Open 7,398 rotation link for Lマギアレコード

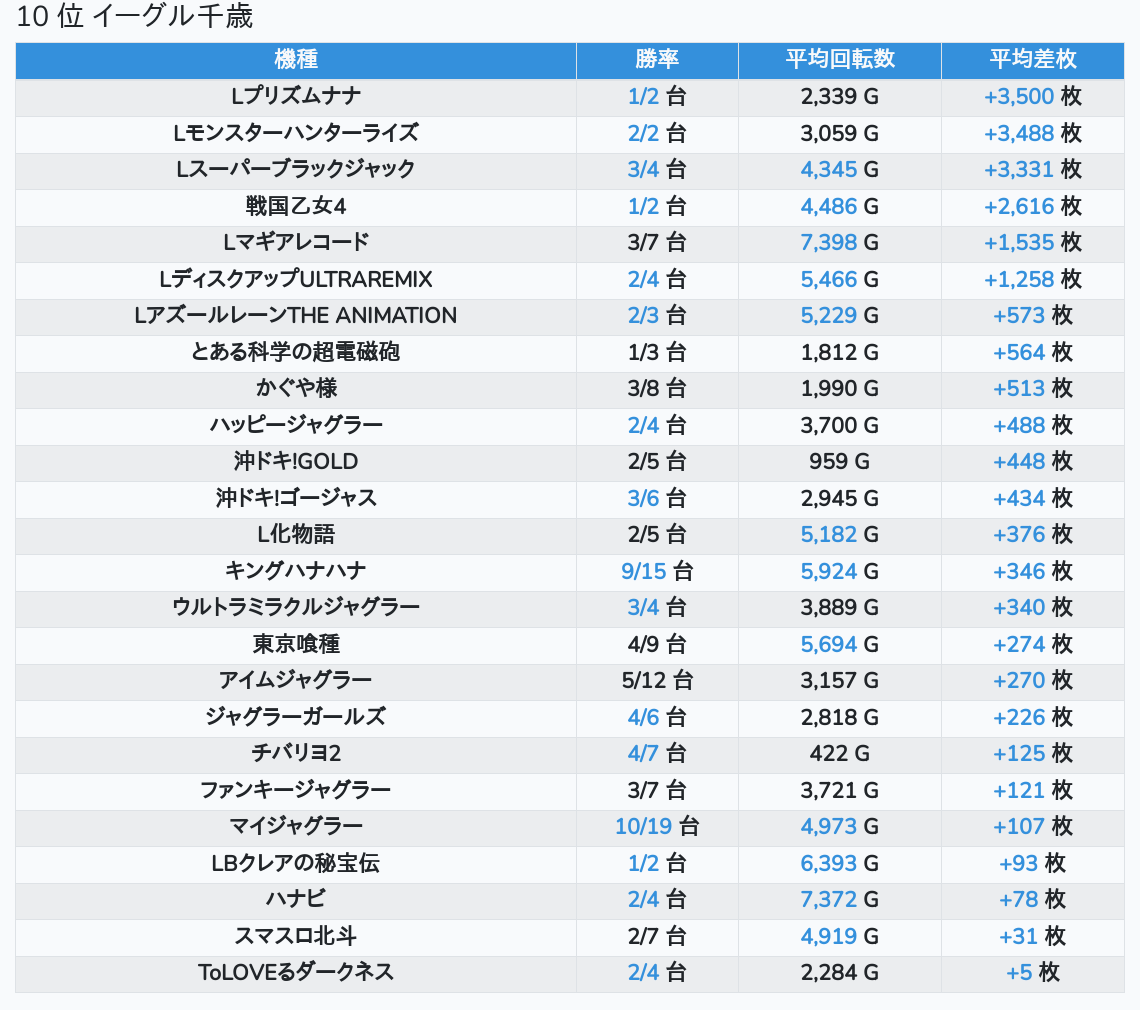tap(828, 242)
